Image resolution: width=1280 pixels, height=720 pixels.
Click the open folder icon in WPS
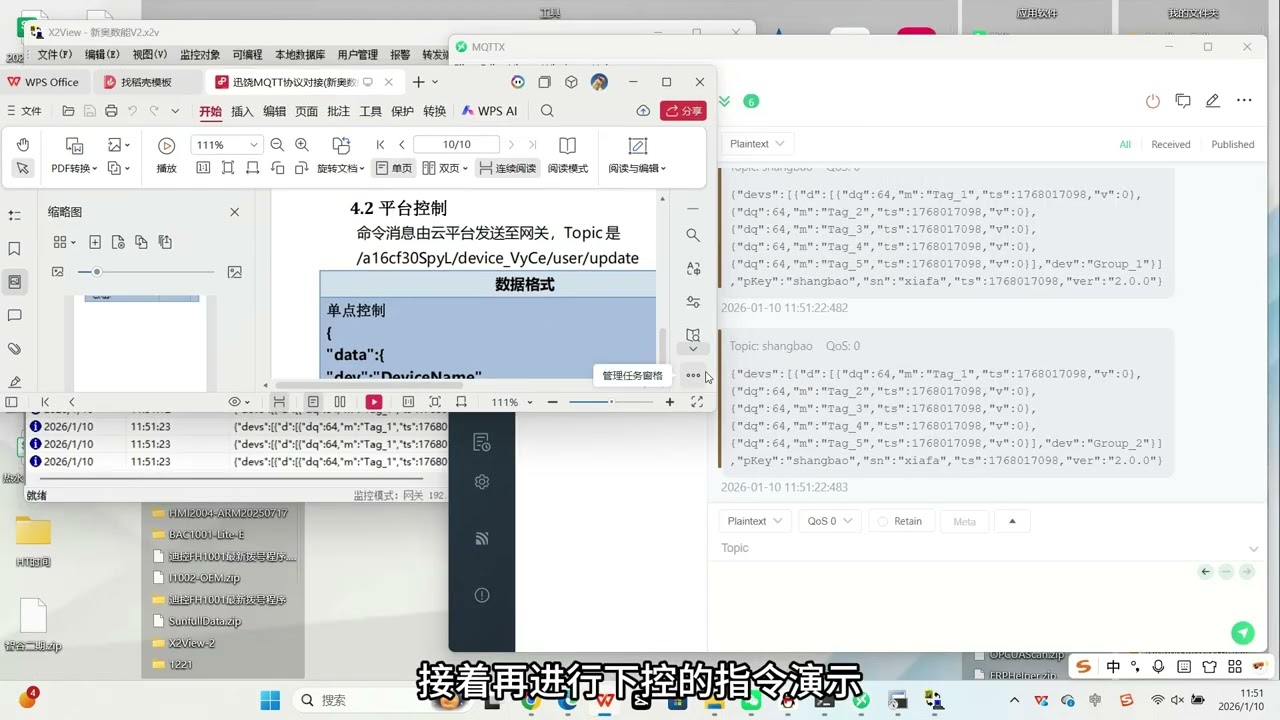coord(68,111)
